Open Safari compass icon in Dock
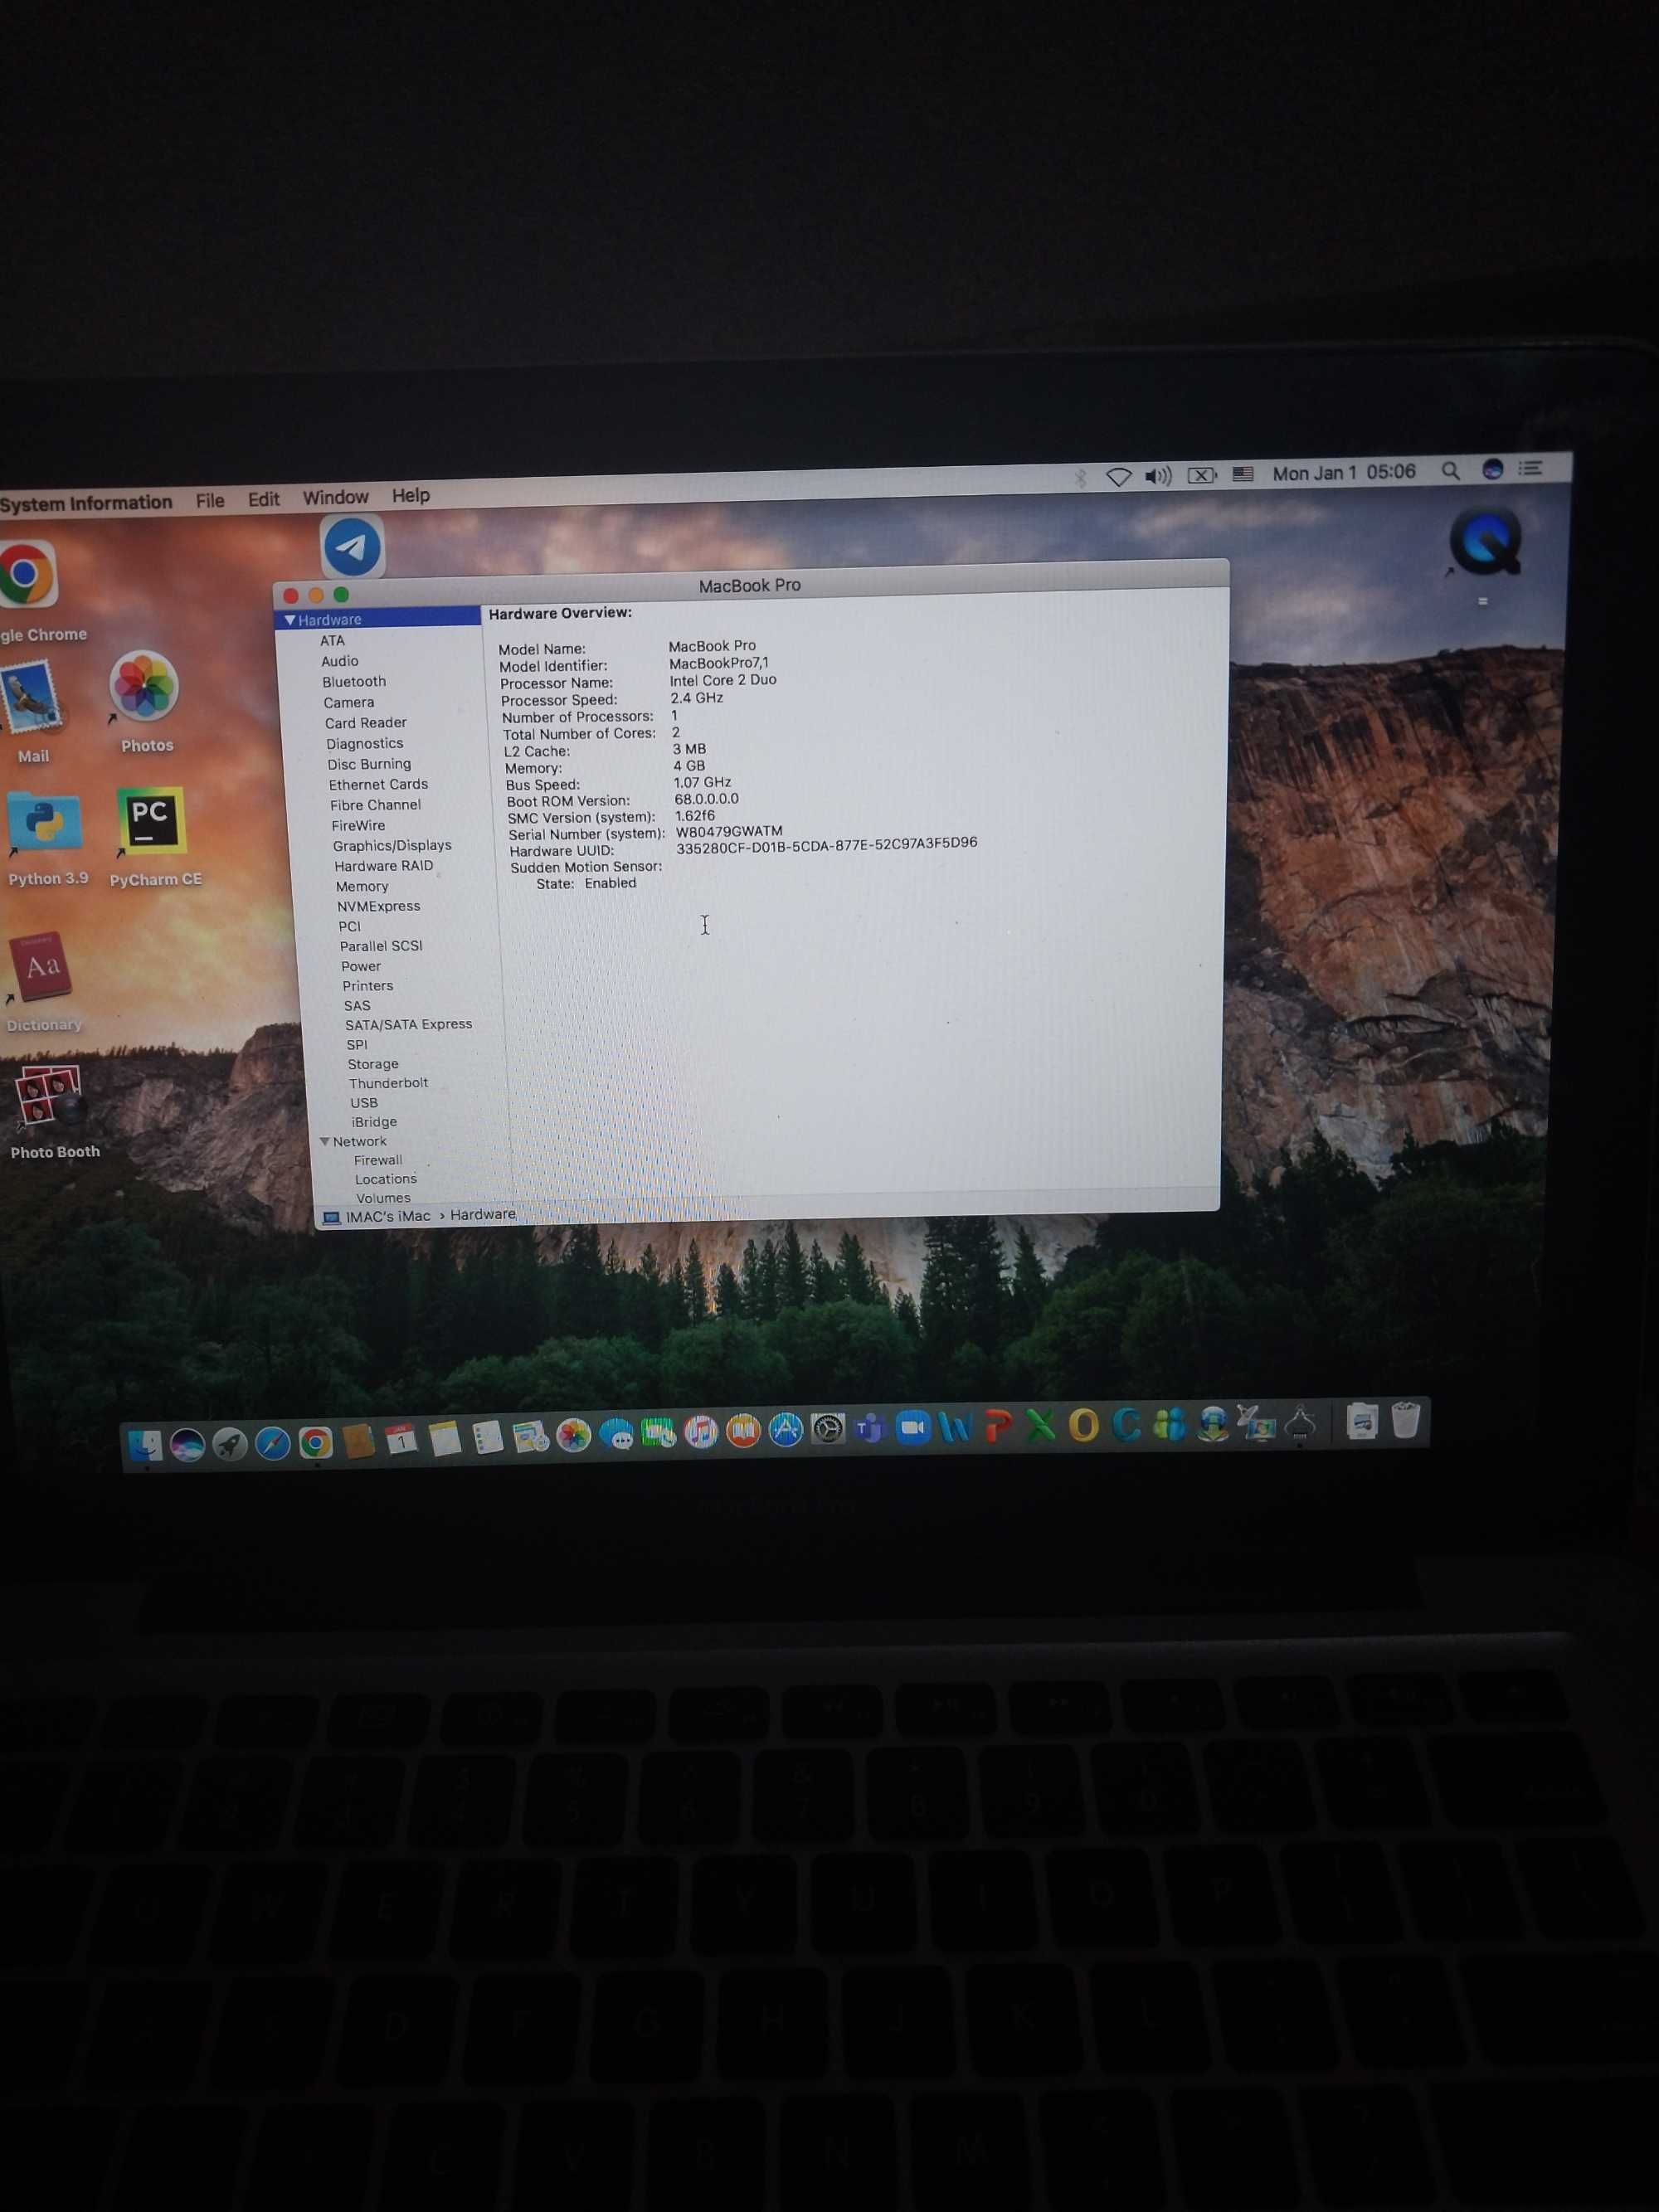Screen dimensions: 1659x2212 coord(272,1442)
